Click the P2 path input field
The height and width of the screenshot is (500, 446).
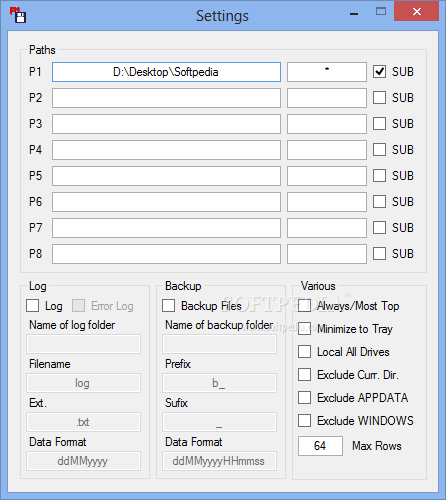166,98
